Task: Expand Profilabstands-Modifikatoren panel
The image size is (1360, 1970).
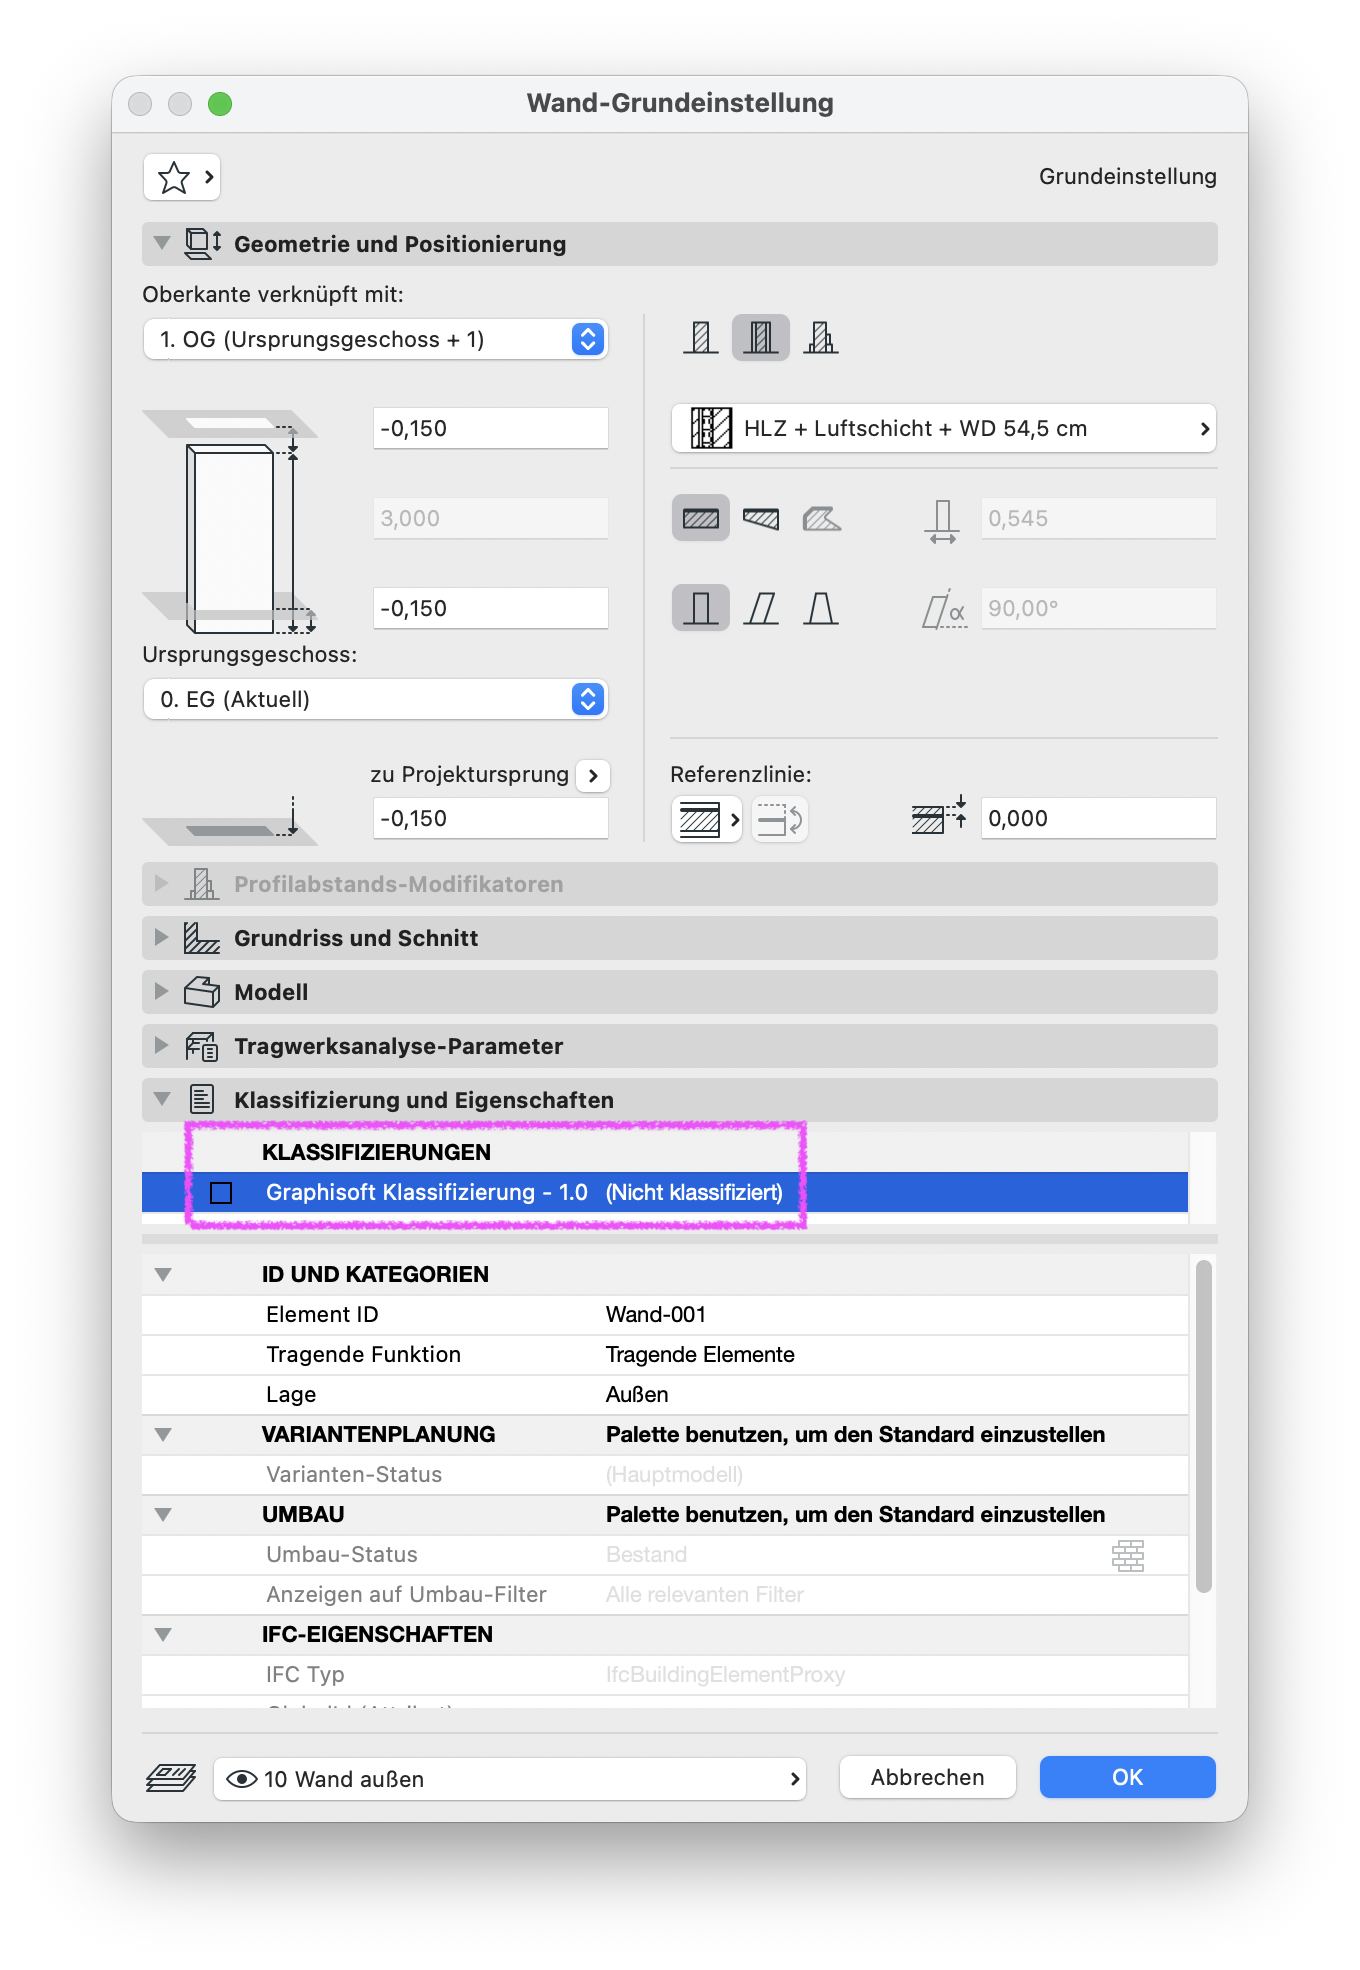Action: click(x=161, y=884)
